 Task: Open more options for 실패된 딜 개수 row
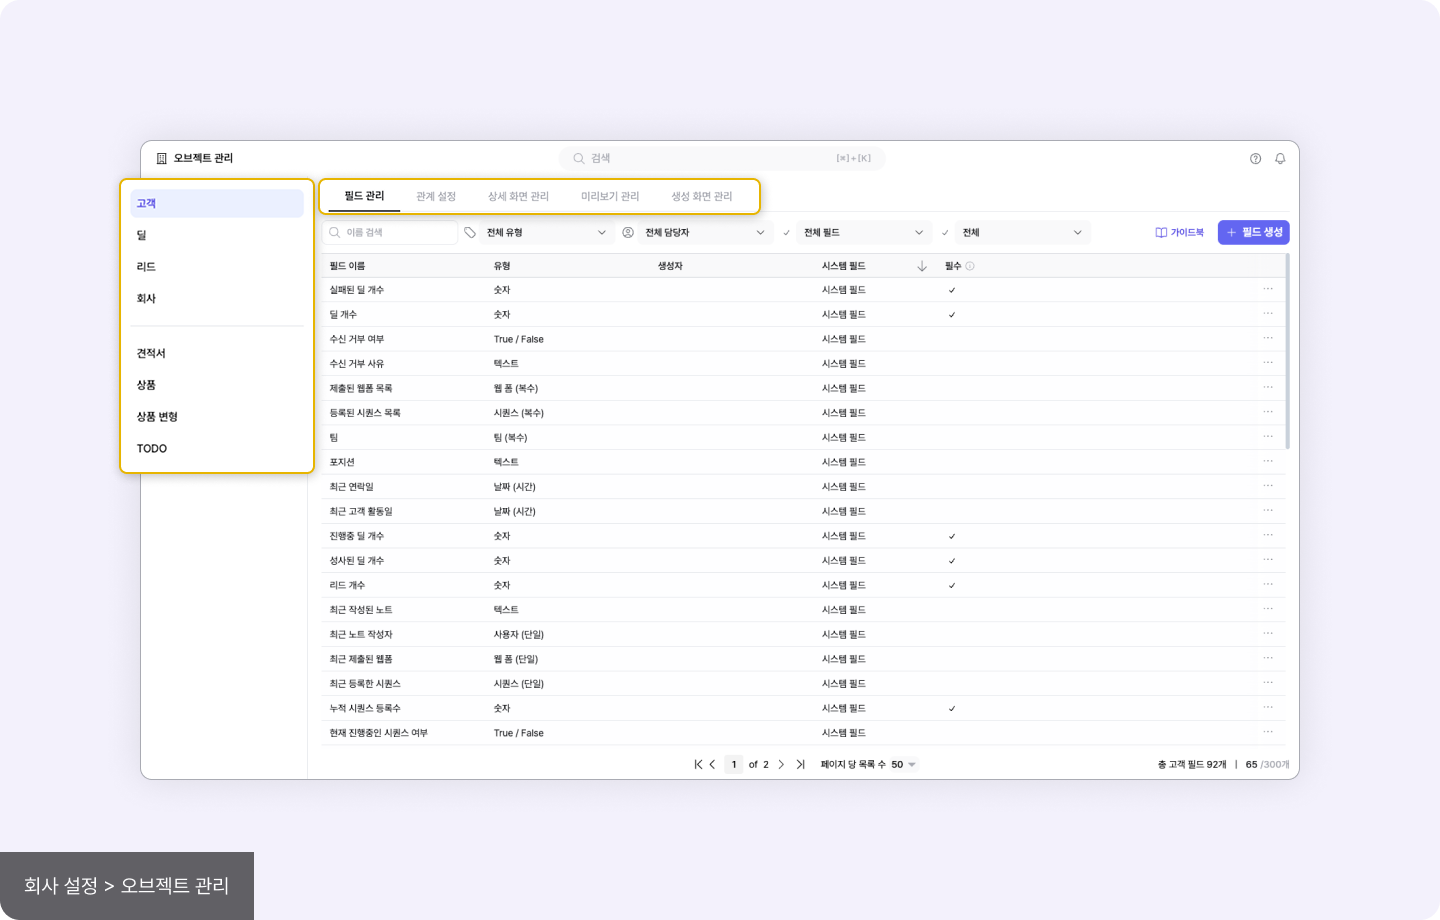(1267, 290)
